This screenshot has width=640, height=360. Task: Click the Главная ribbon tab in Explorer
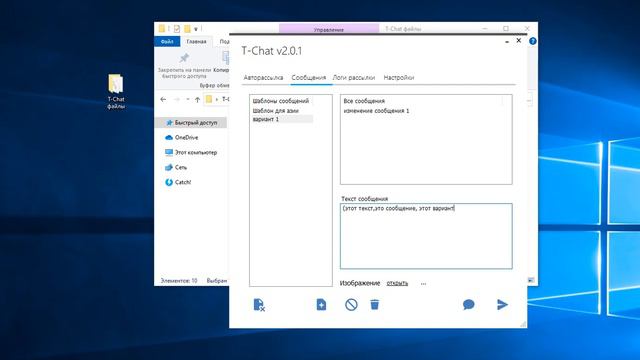pos(196,42)
